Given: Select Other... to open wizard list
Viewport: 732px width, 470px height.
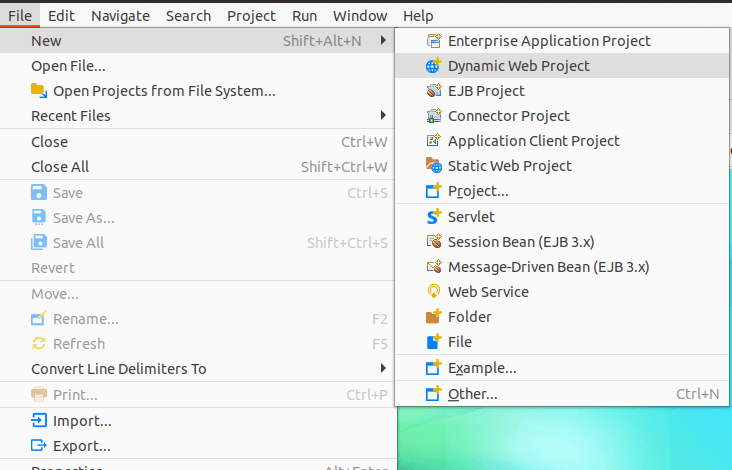Looking at the screenshot, I should (x=472, y=394).
